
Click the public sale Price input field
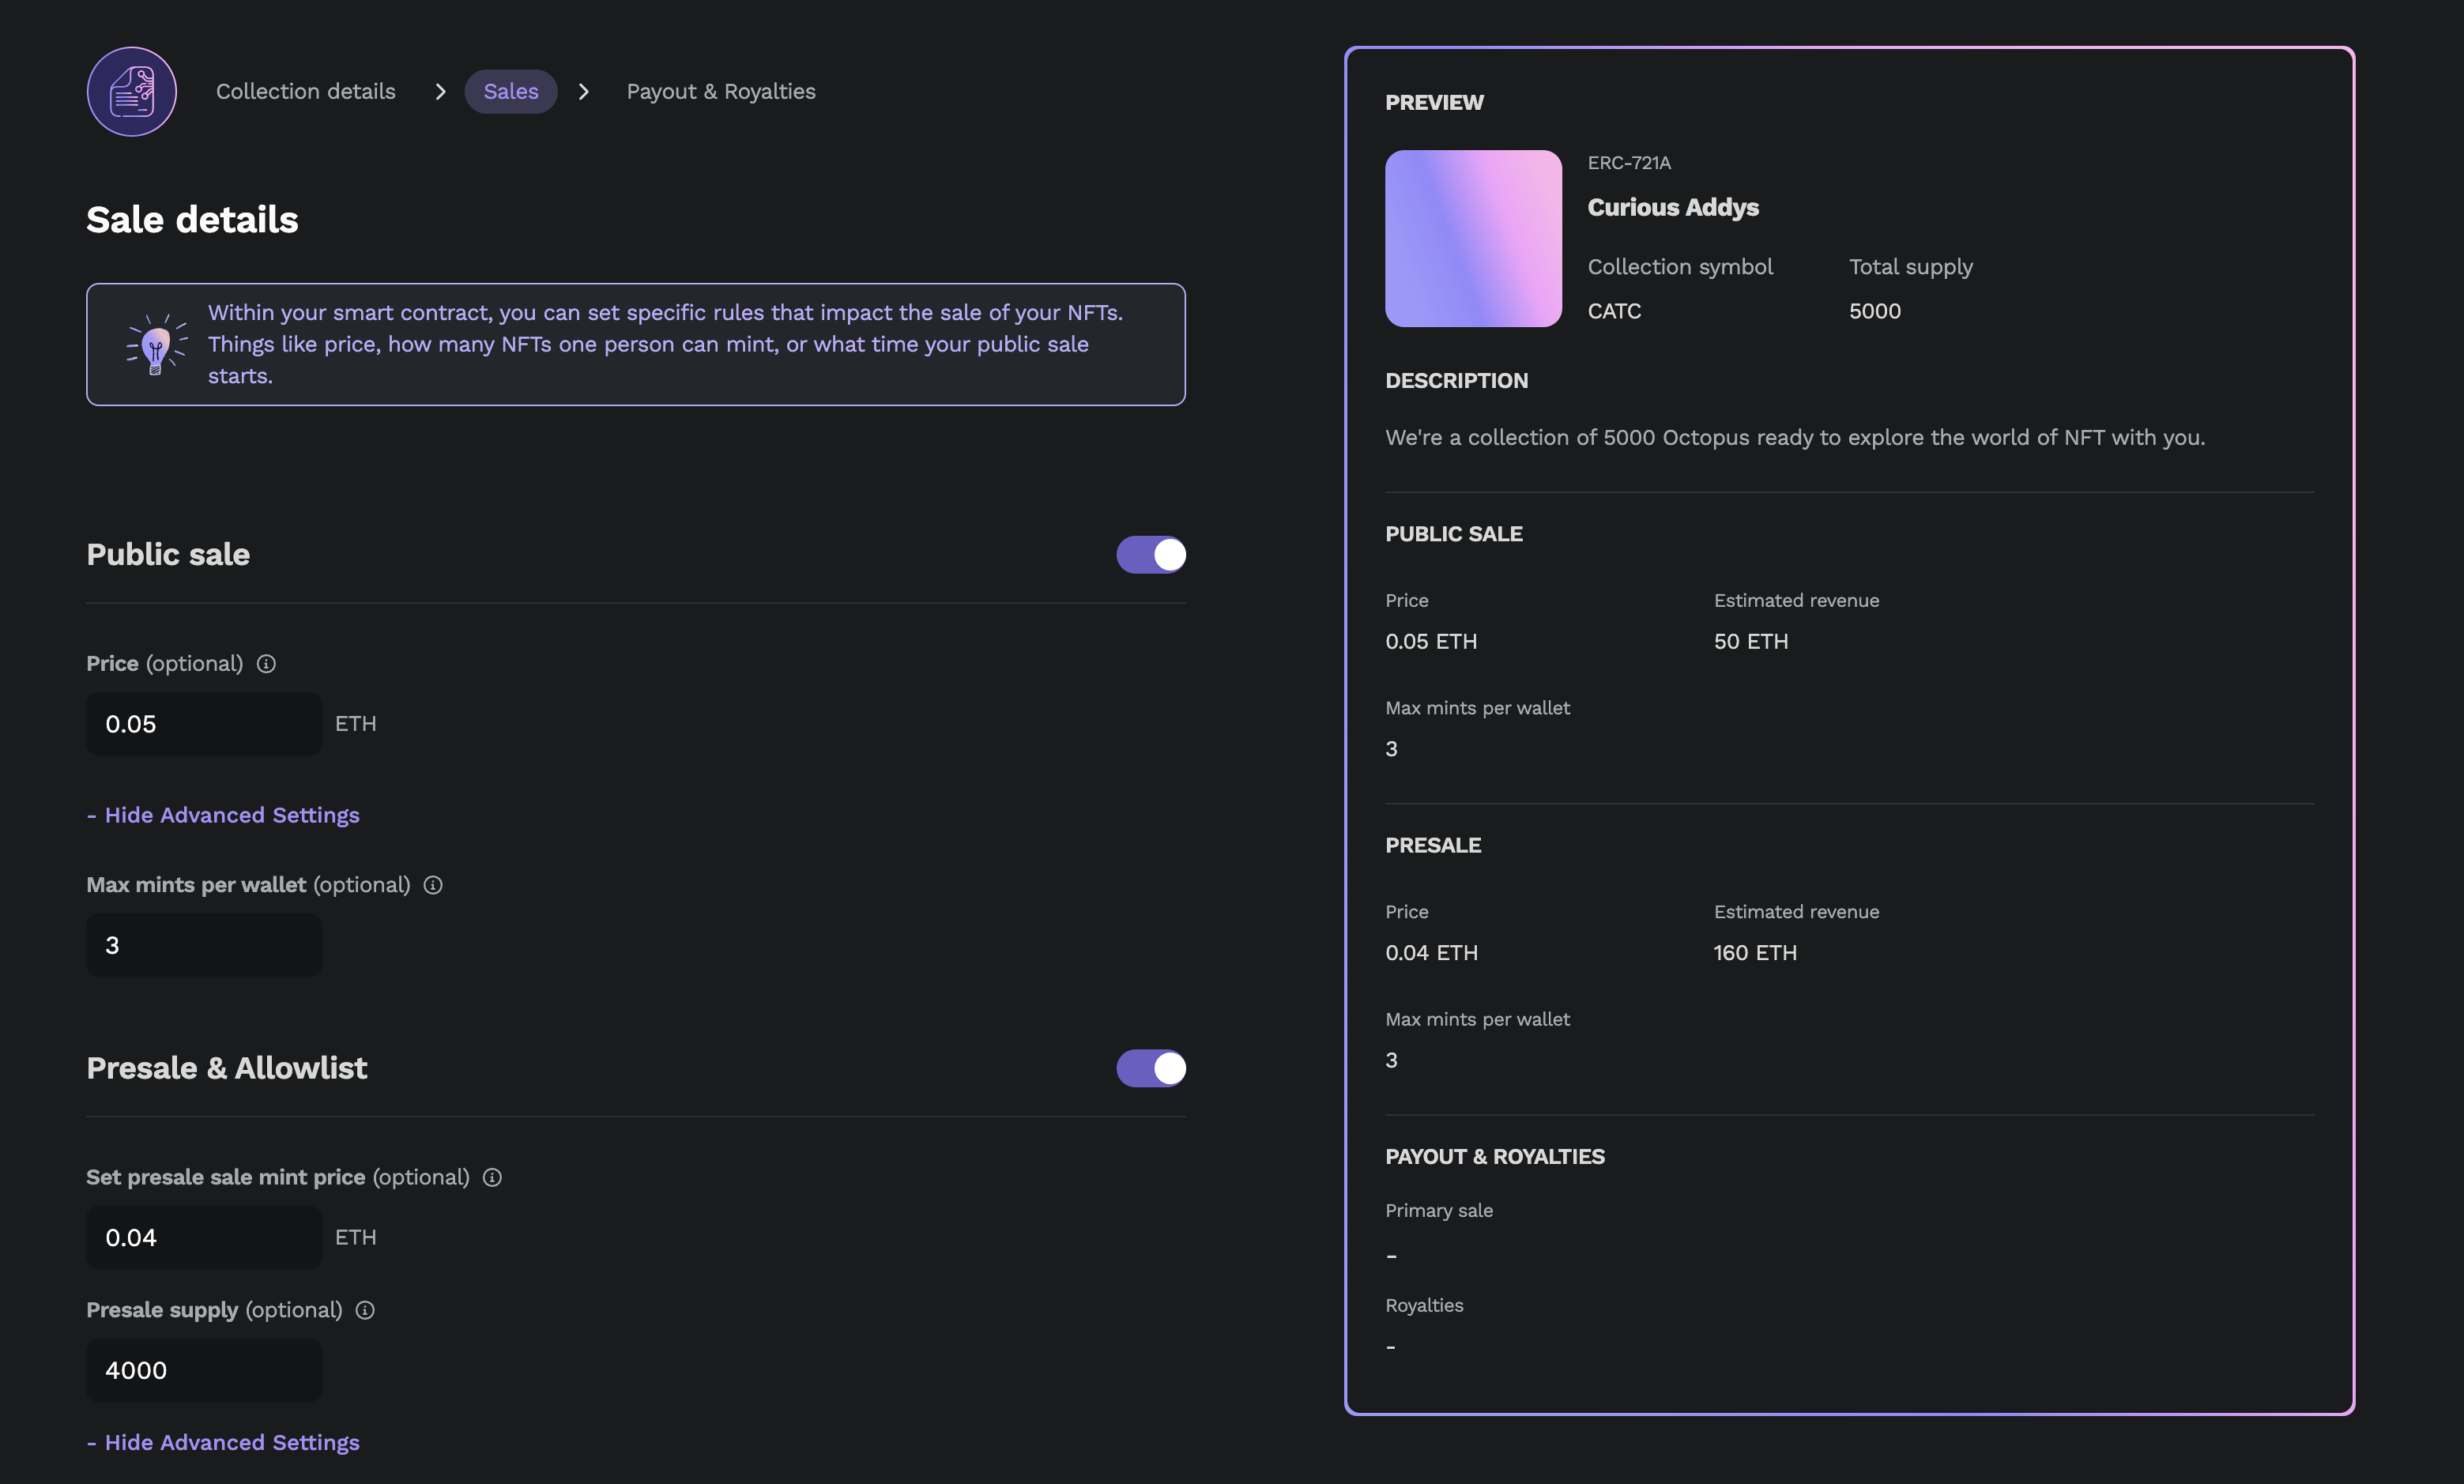pos(204,724)
